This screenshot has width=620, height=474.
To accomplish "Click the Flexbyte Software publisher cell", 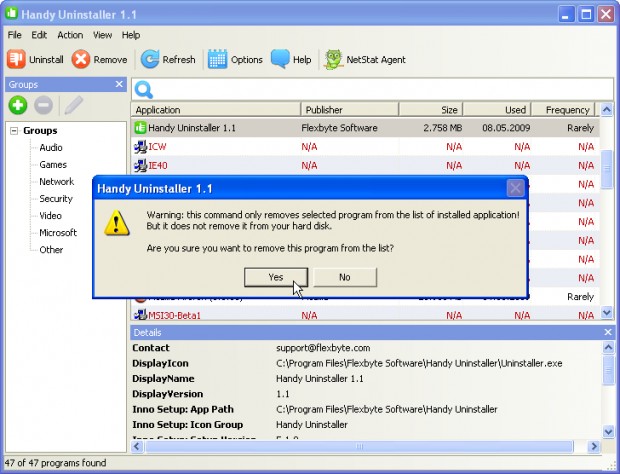I will coord(339,128).
